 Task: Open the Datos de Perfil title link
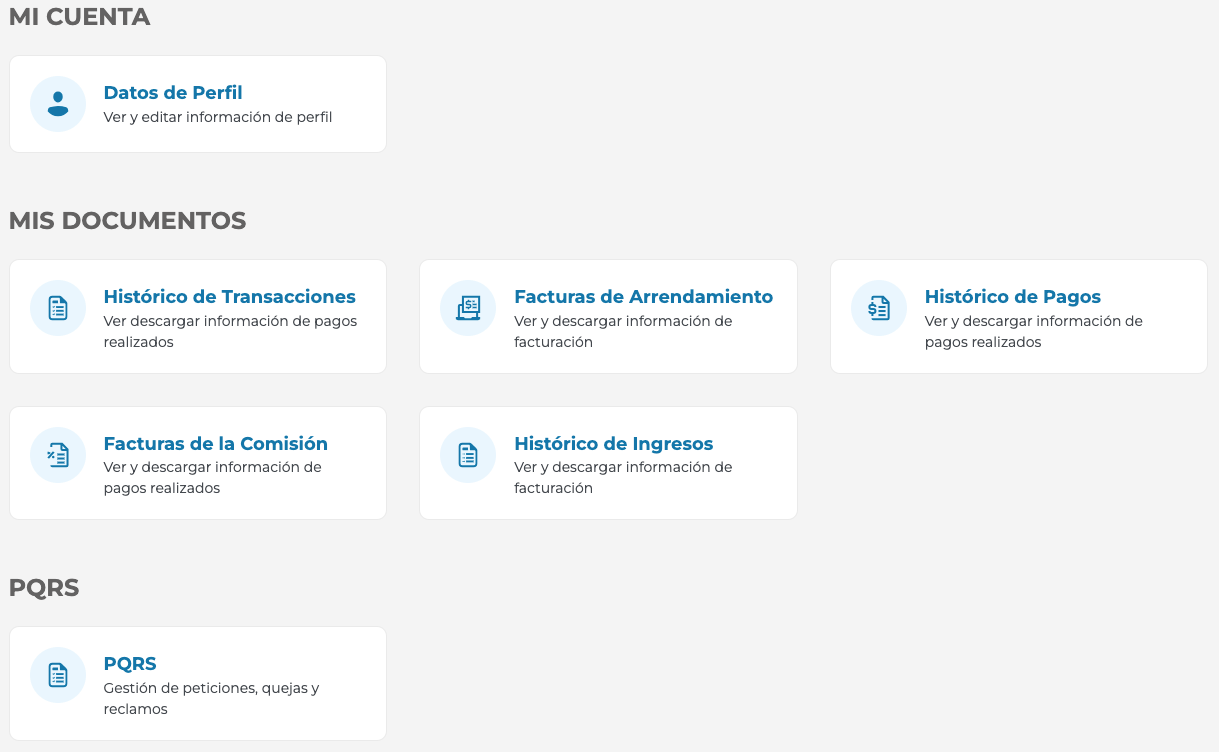point(173,93)
